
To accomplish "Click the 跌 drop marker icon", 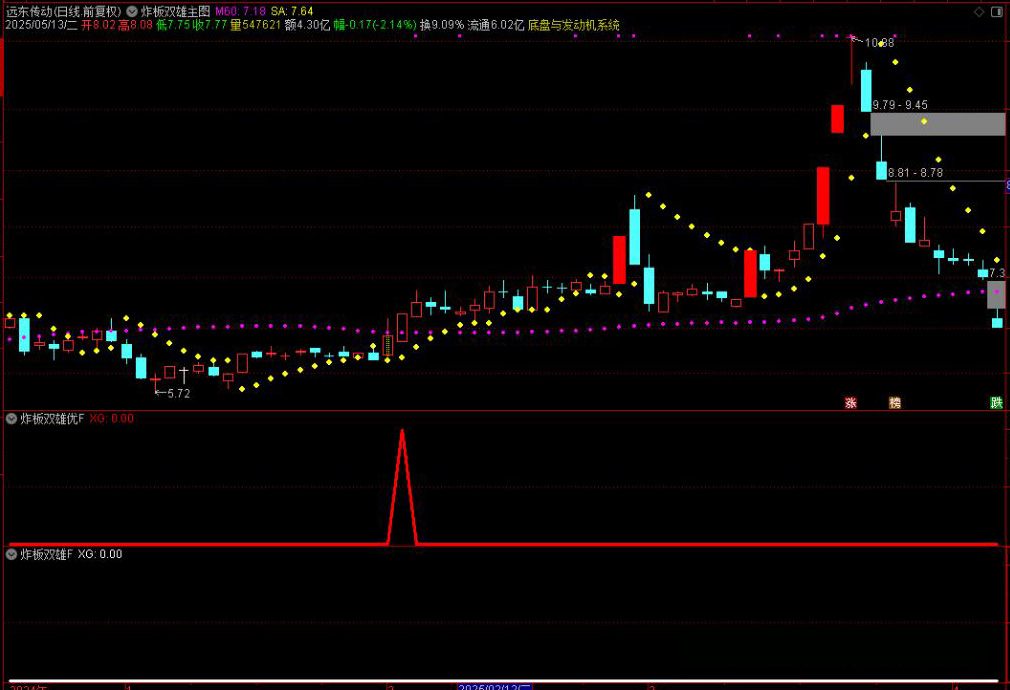I will (x=996, y=403).
